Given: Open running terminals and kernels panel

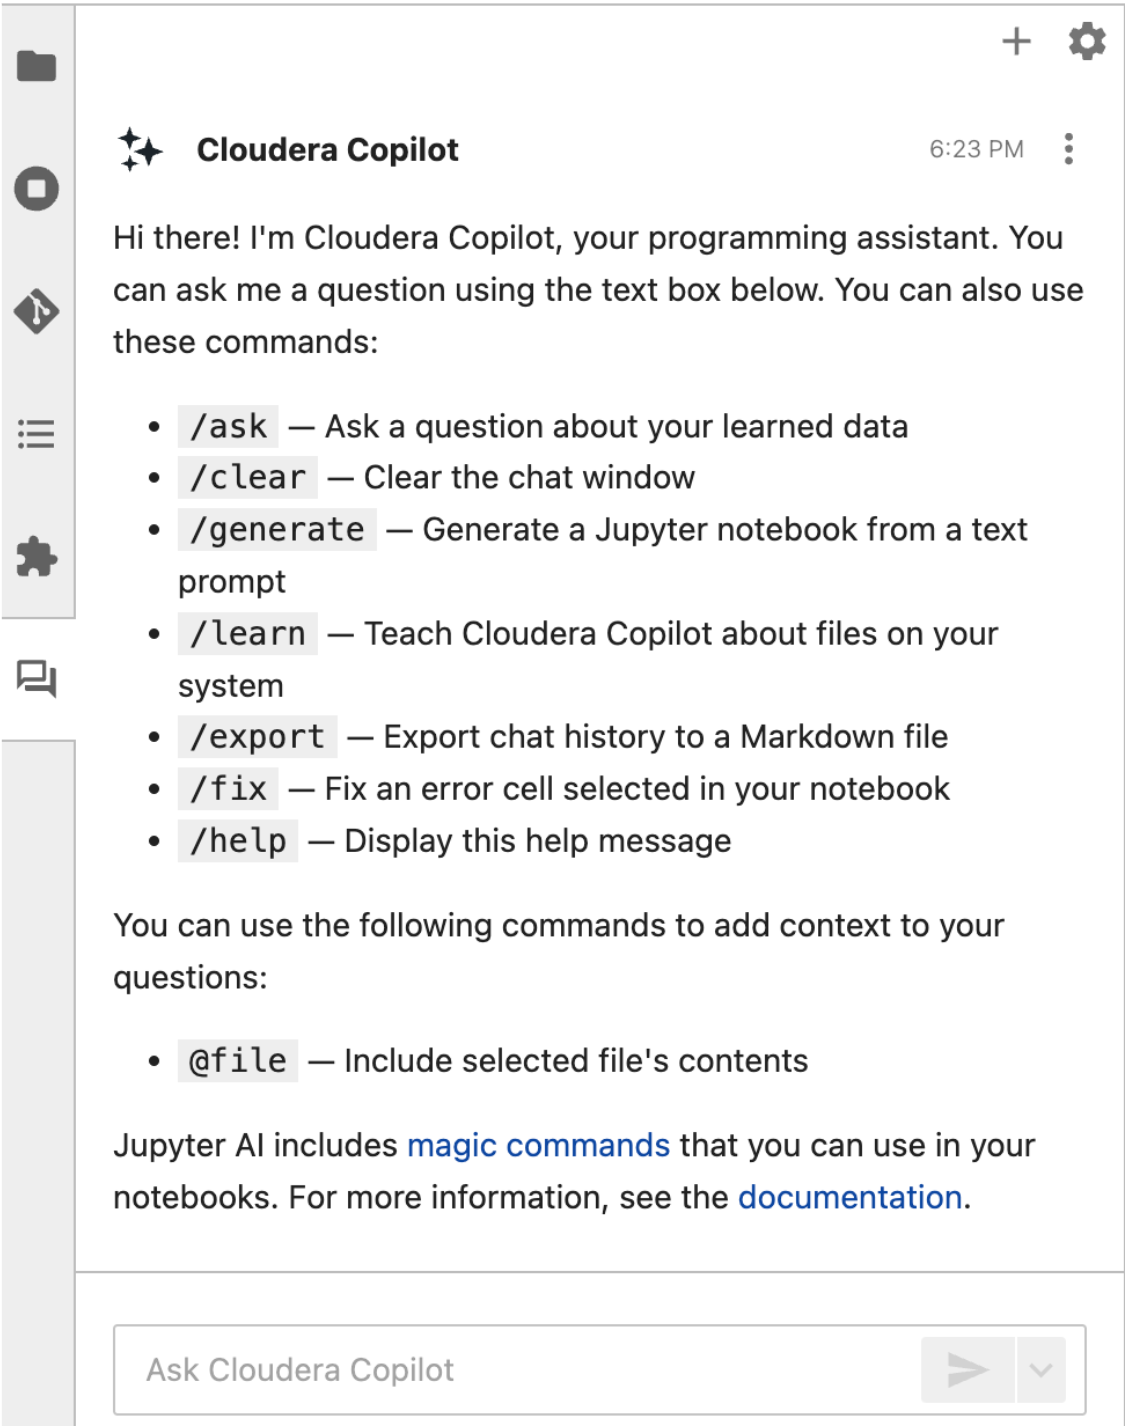Looking at the screenshot, I should 37,188.
